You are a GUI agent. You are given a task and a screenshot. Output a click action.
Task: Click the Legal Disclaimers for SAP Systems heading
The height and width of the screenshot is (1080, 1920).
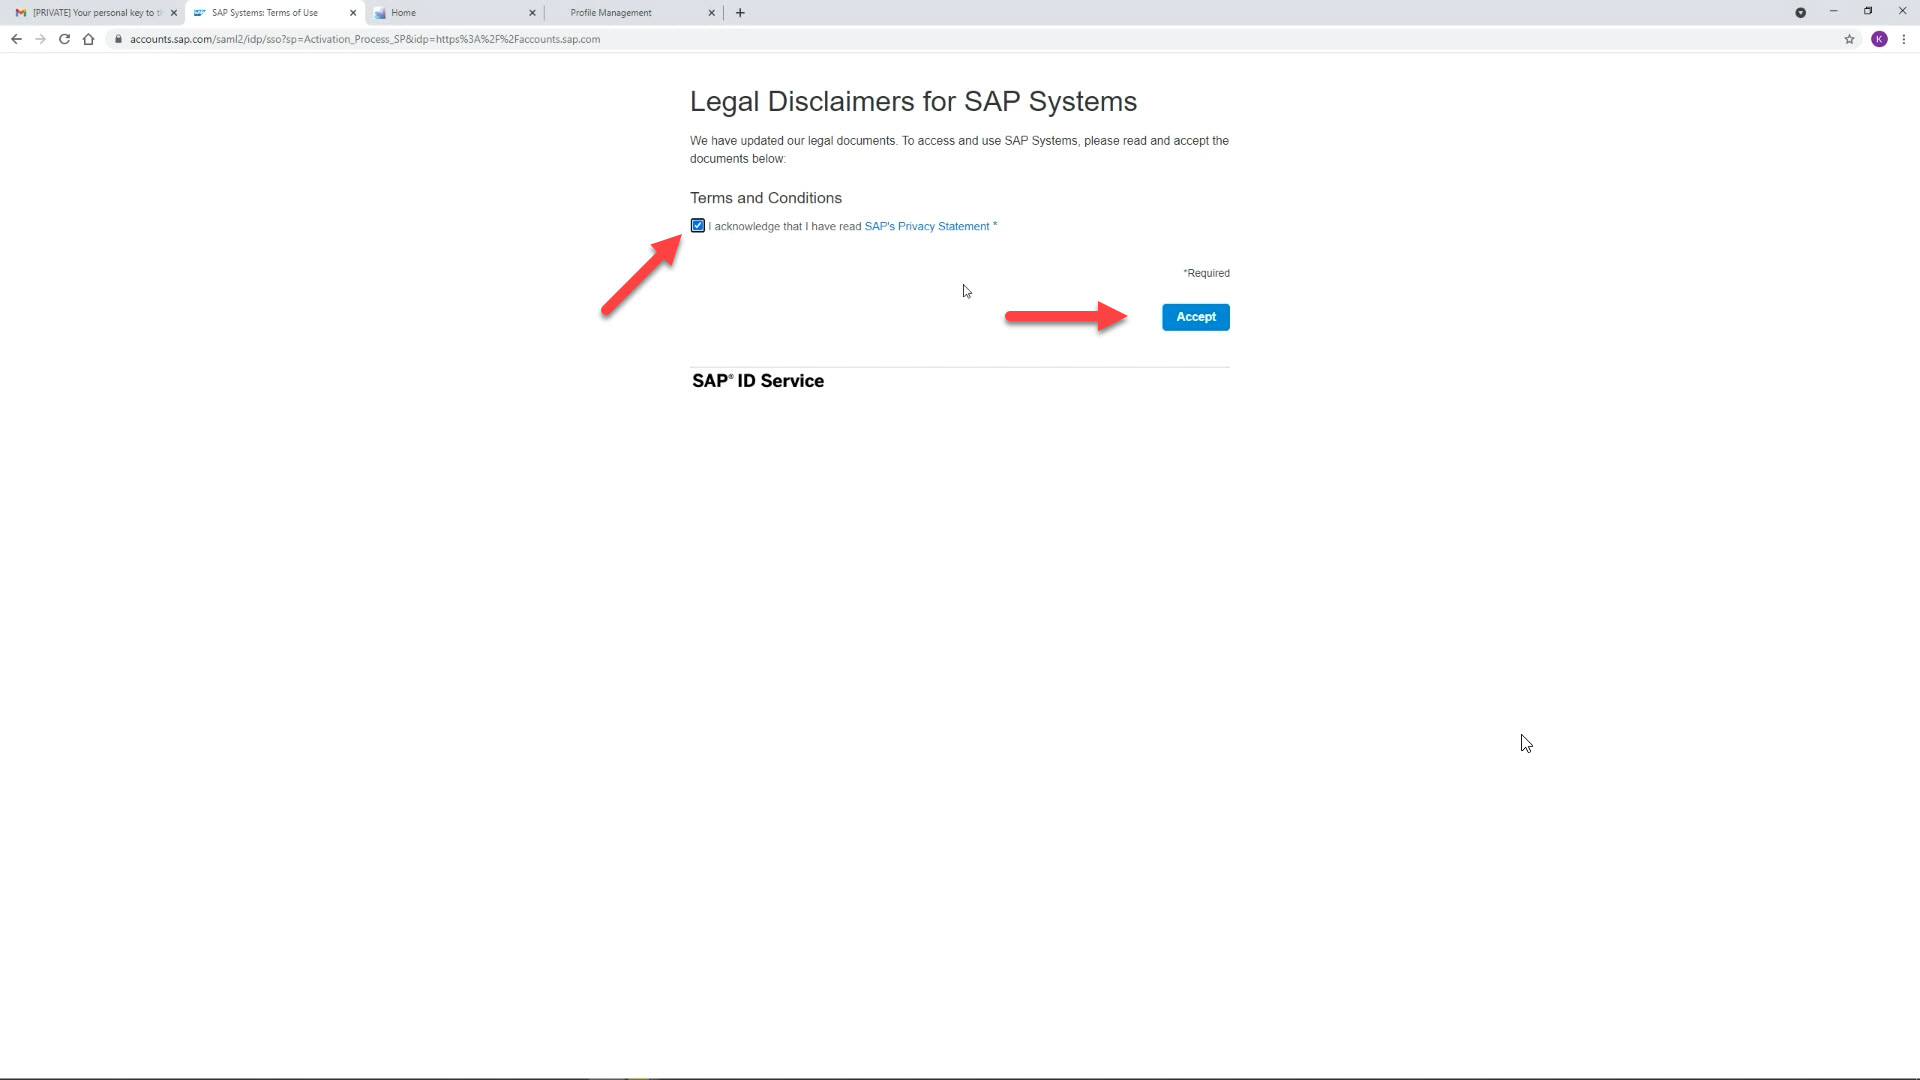(913, 102)
